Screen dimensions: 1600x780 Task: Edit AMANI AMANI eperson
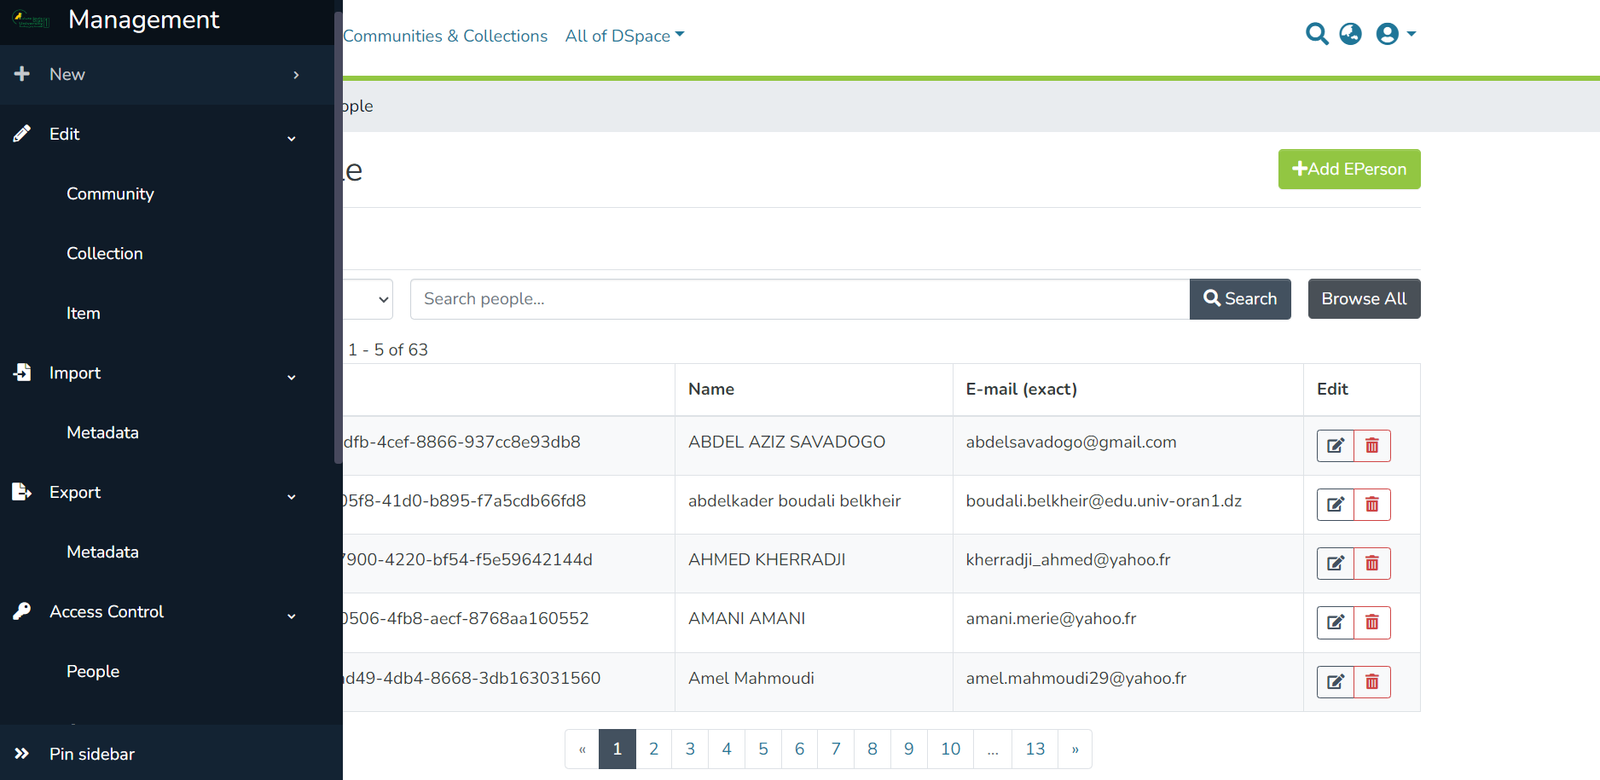[1335, 623]
